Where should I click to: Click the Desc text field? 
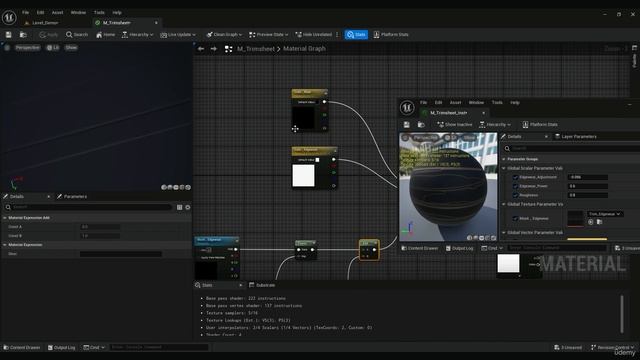click(x=121, y=254)
